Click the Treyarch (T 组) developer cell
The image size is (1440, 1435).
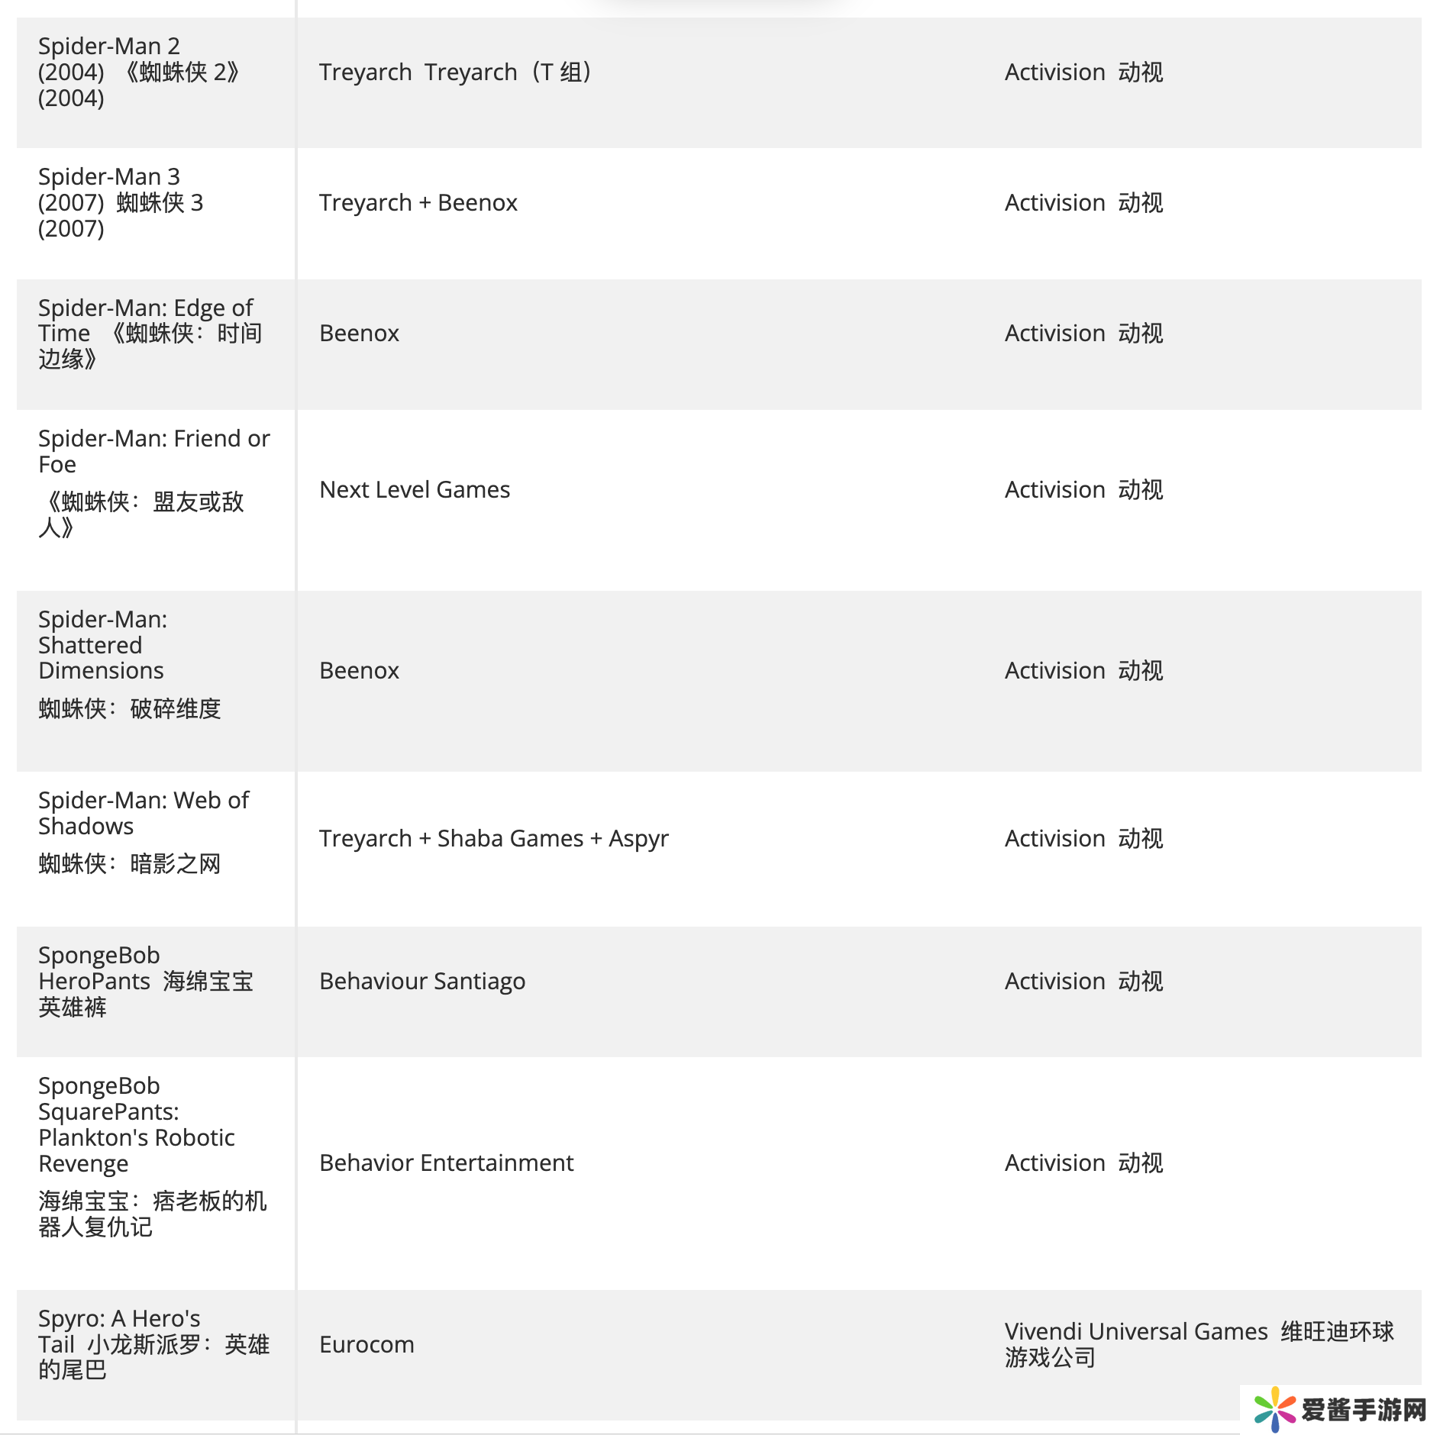pyautogui.click(x=456, y=72)
